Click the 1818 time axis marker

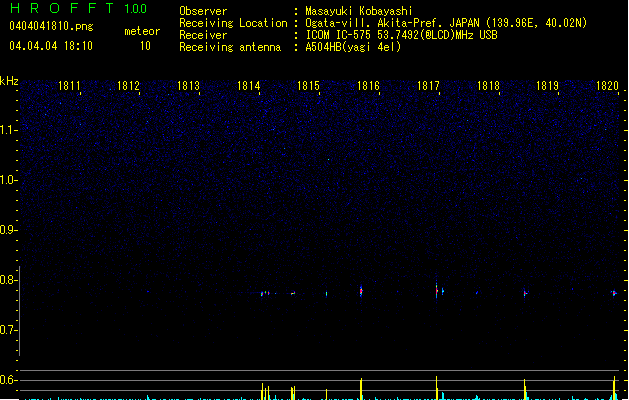tap(488, 86)
